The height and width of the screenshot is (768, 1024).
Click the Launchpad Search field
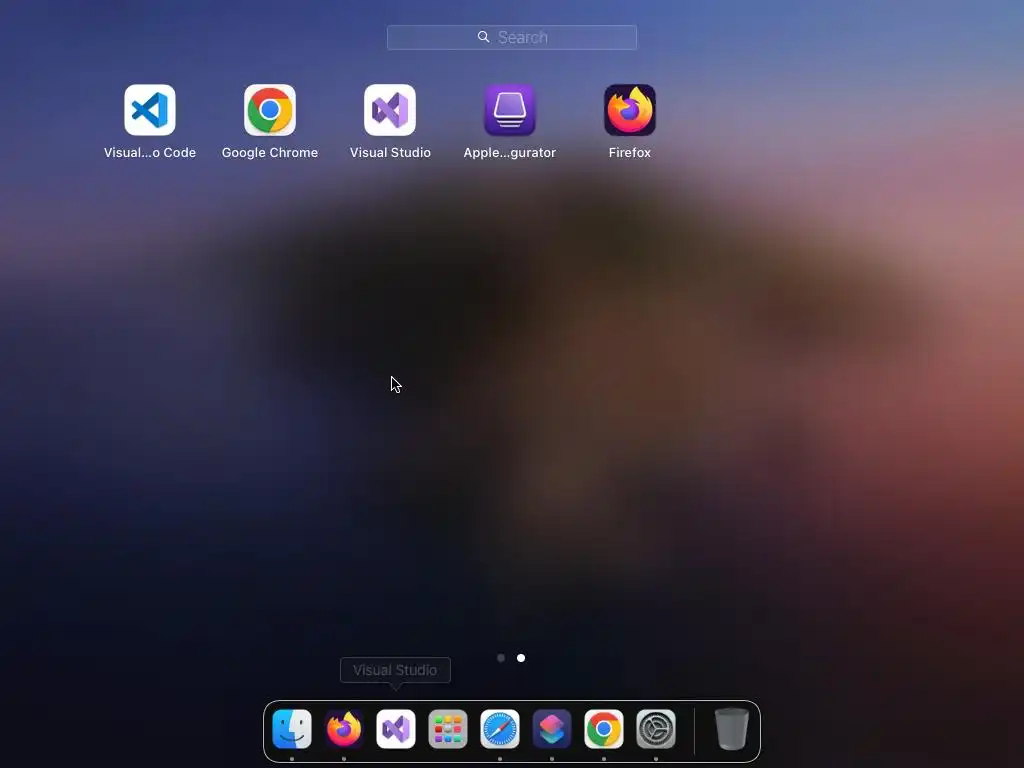coord(512,37)
